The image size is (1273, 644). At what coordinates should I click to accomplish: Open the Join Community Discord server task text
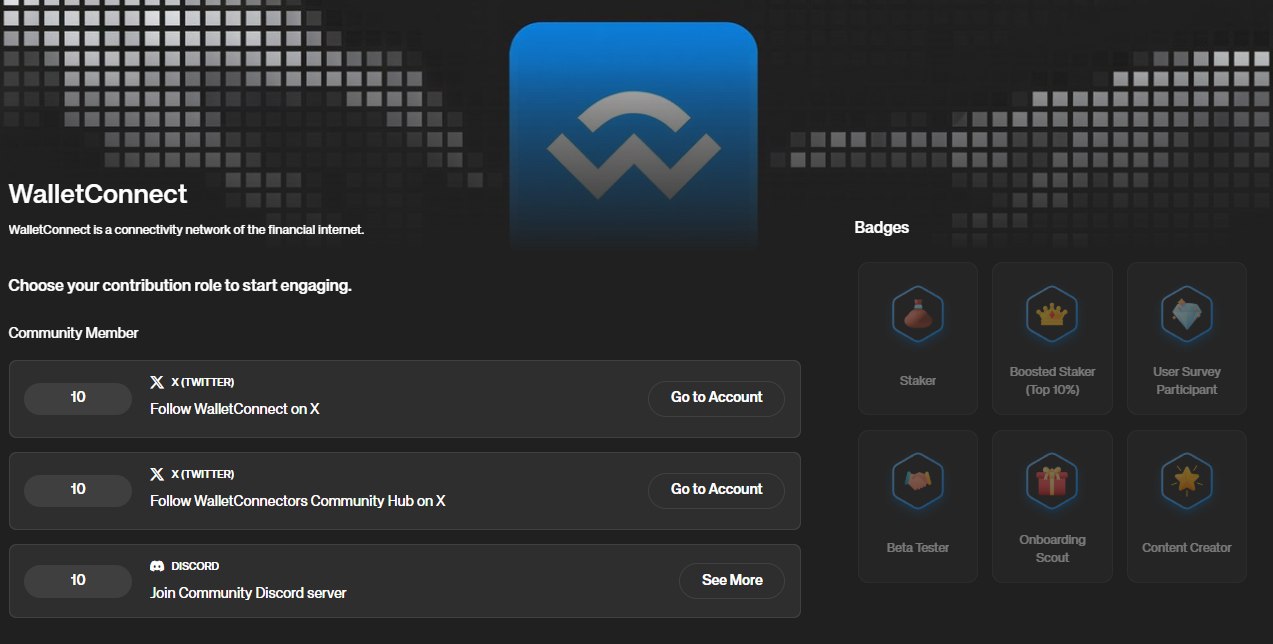(x=248, y=593)
